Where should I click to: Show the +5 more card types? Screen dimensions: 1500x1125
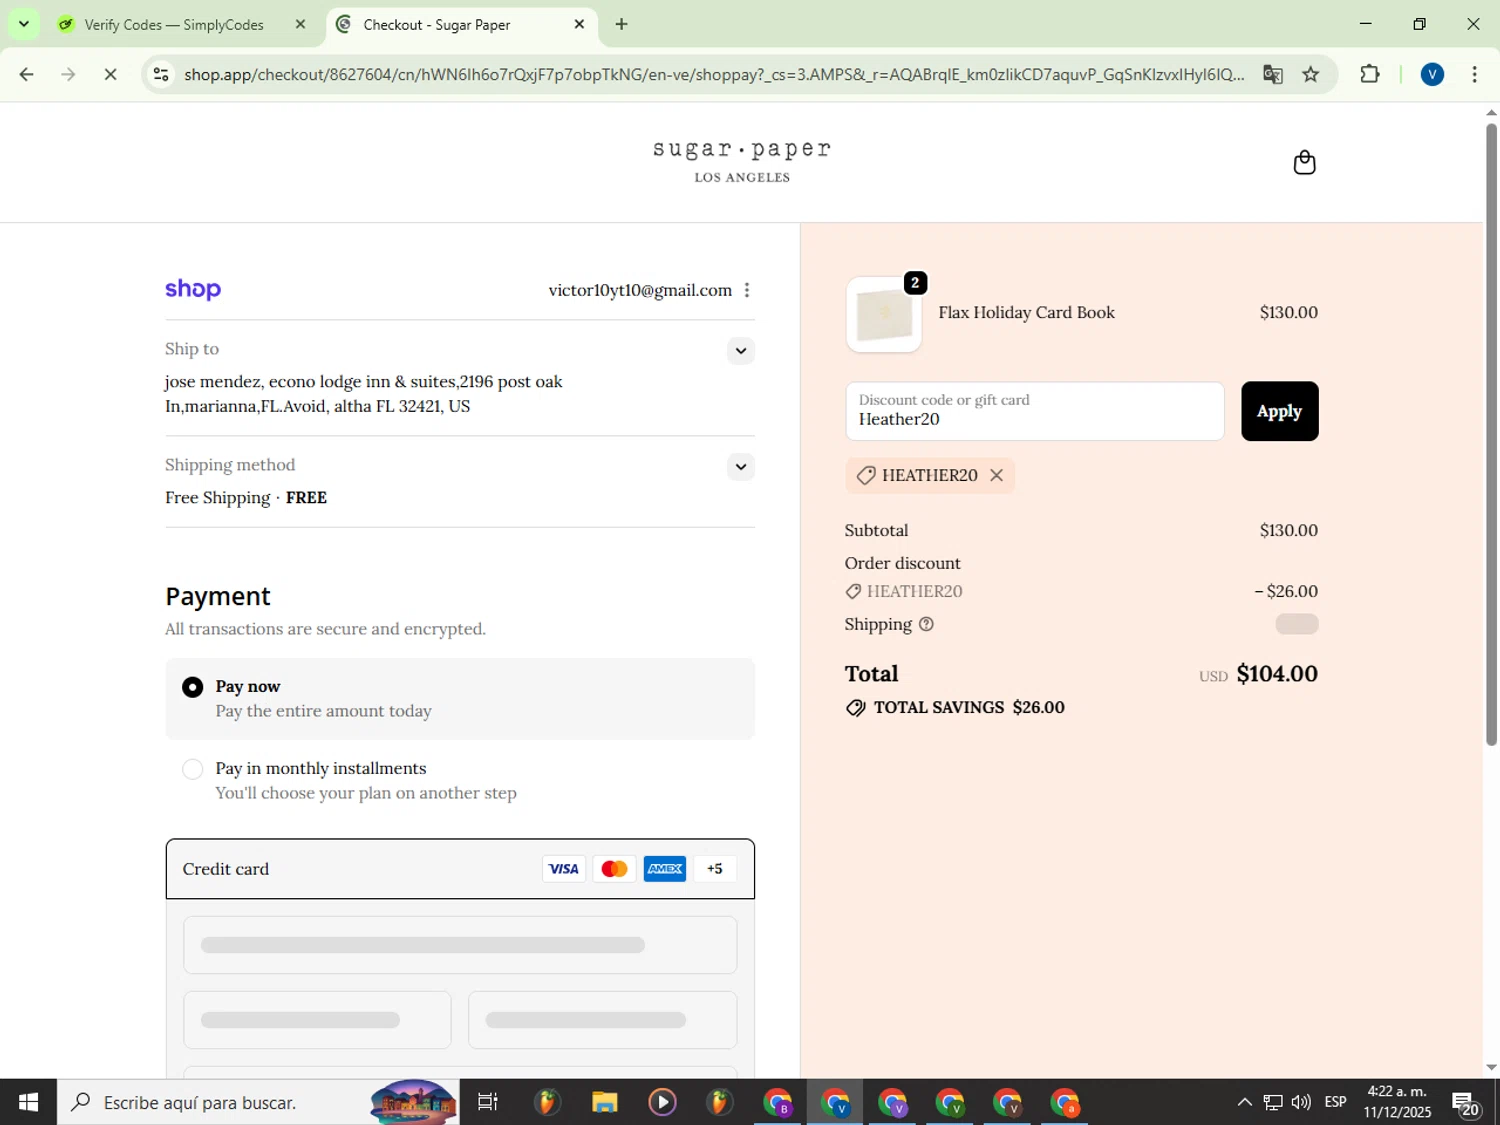click(x=715, y=869)
